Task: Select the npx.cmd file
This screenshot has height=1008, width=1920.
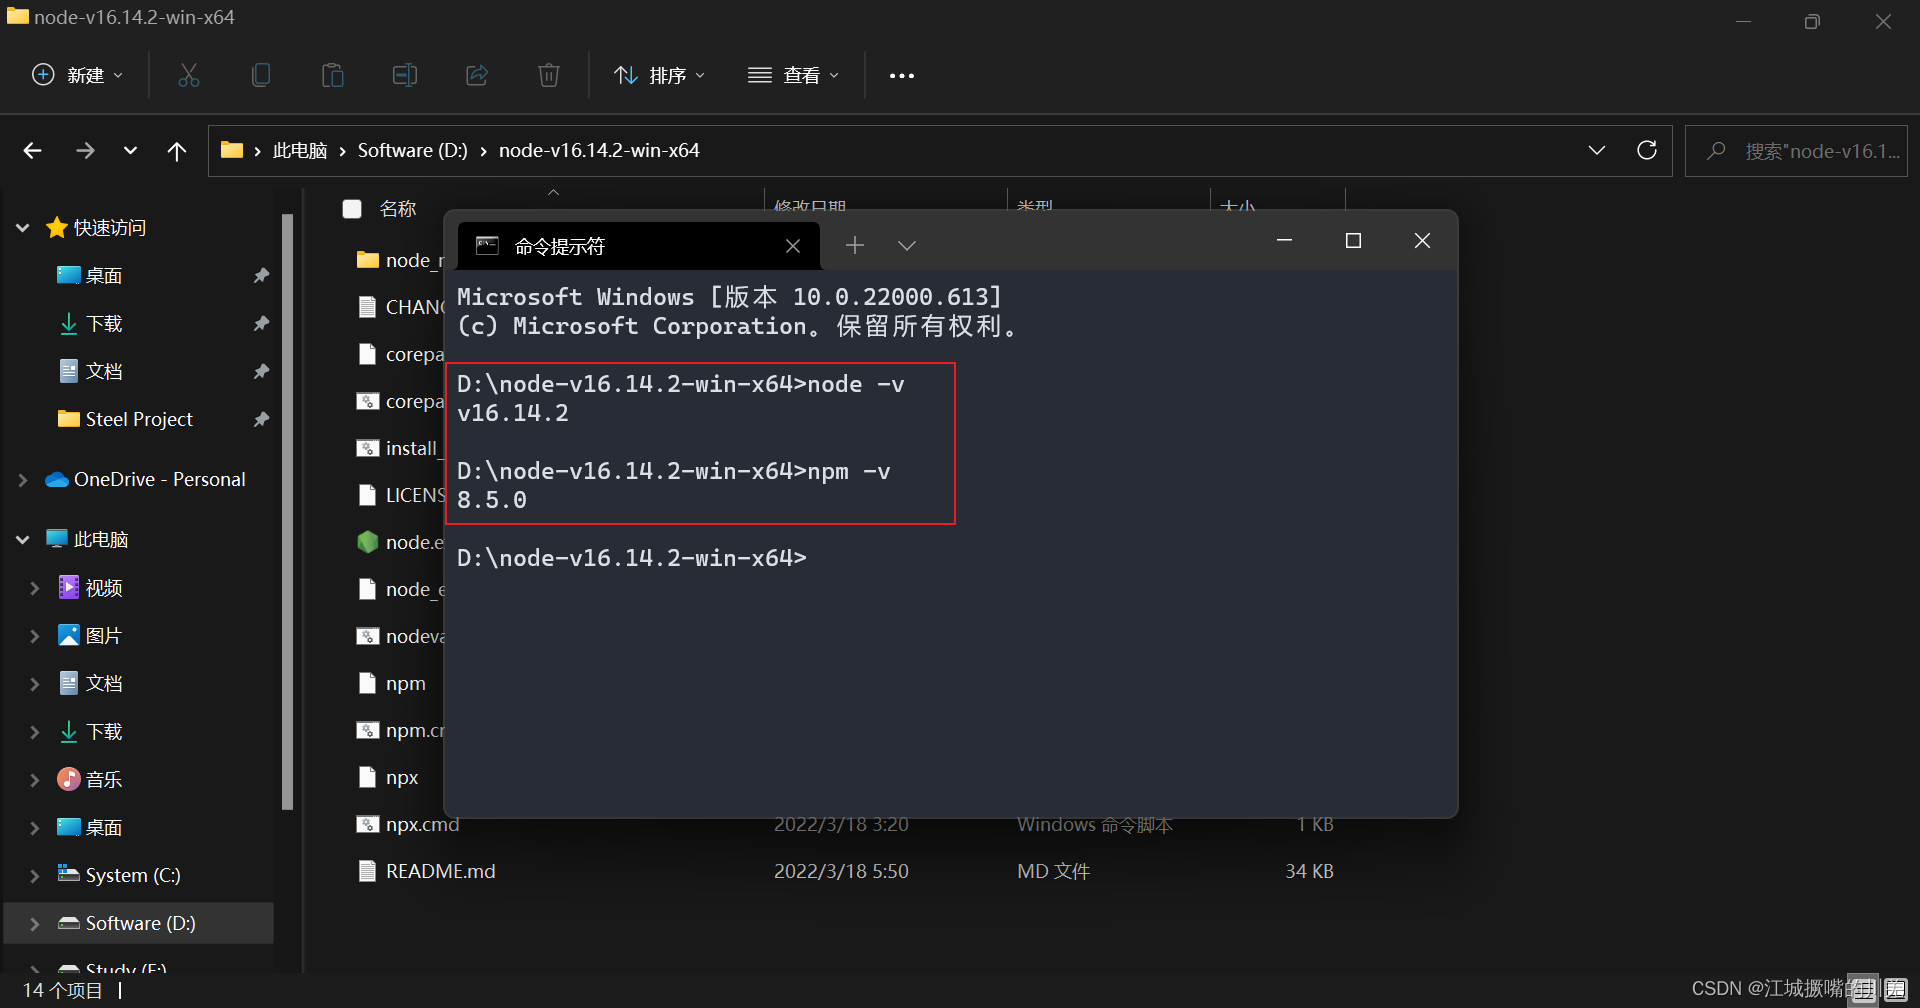Action: (x=422, y=825)
